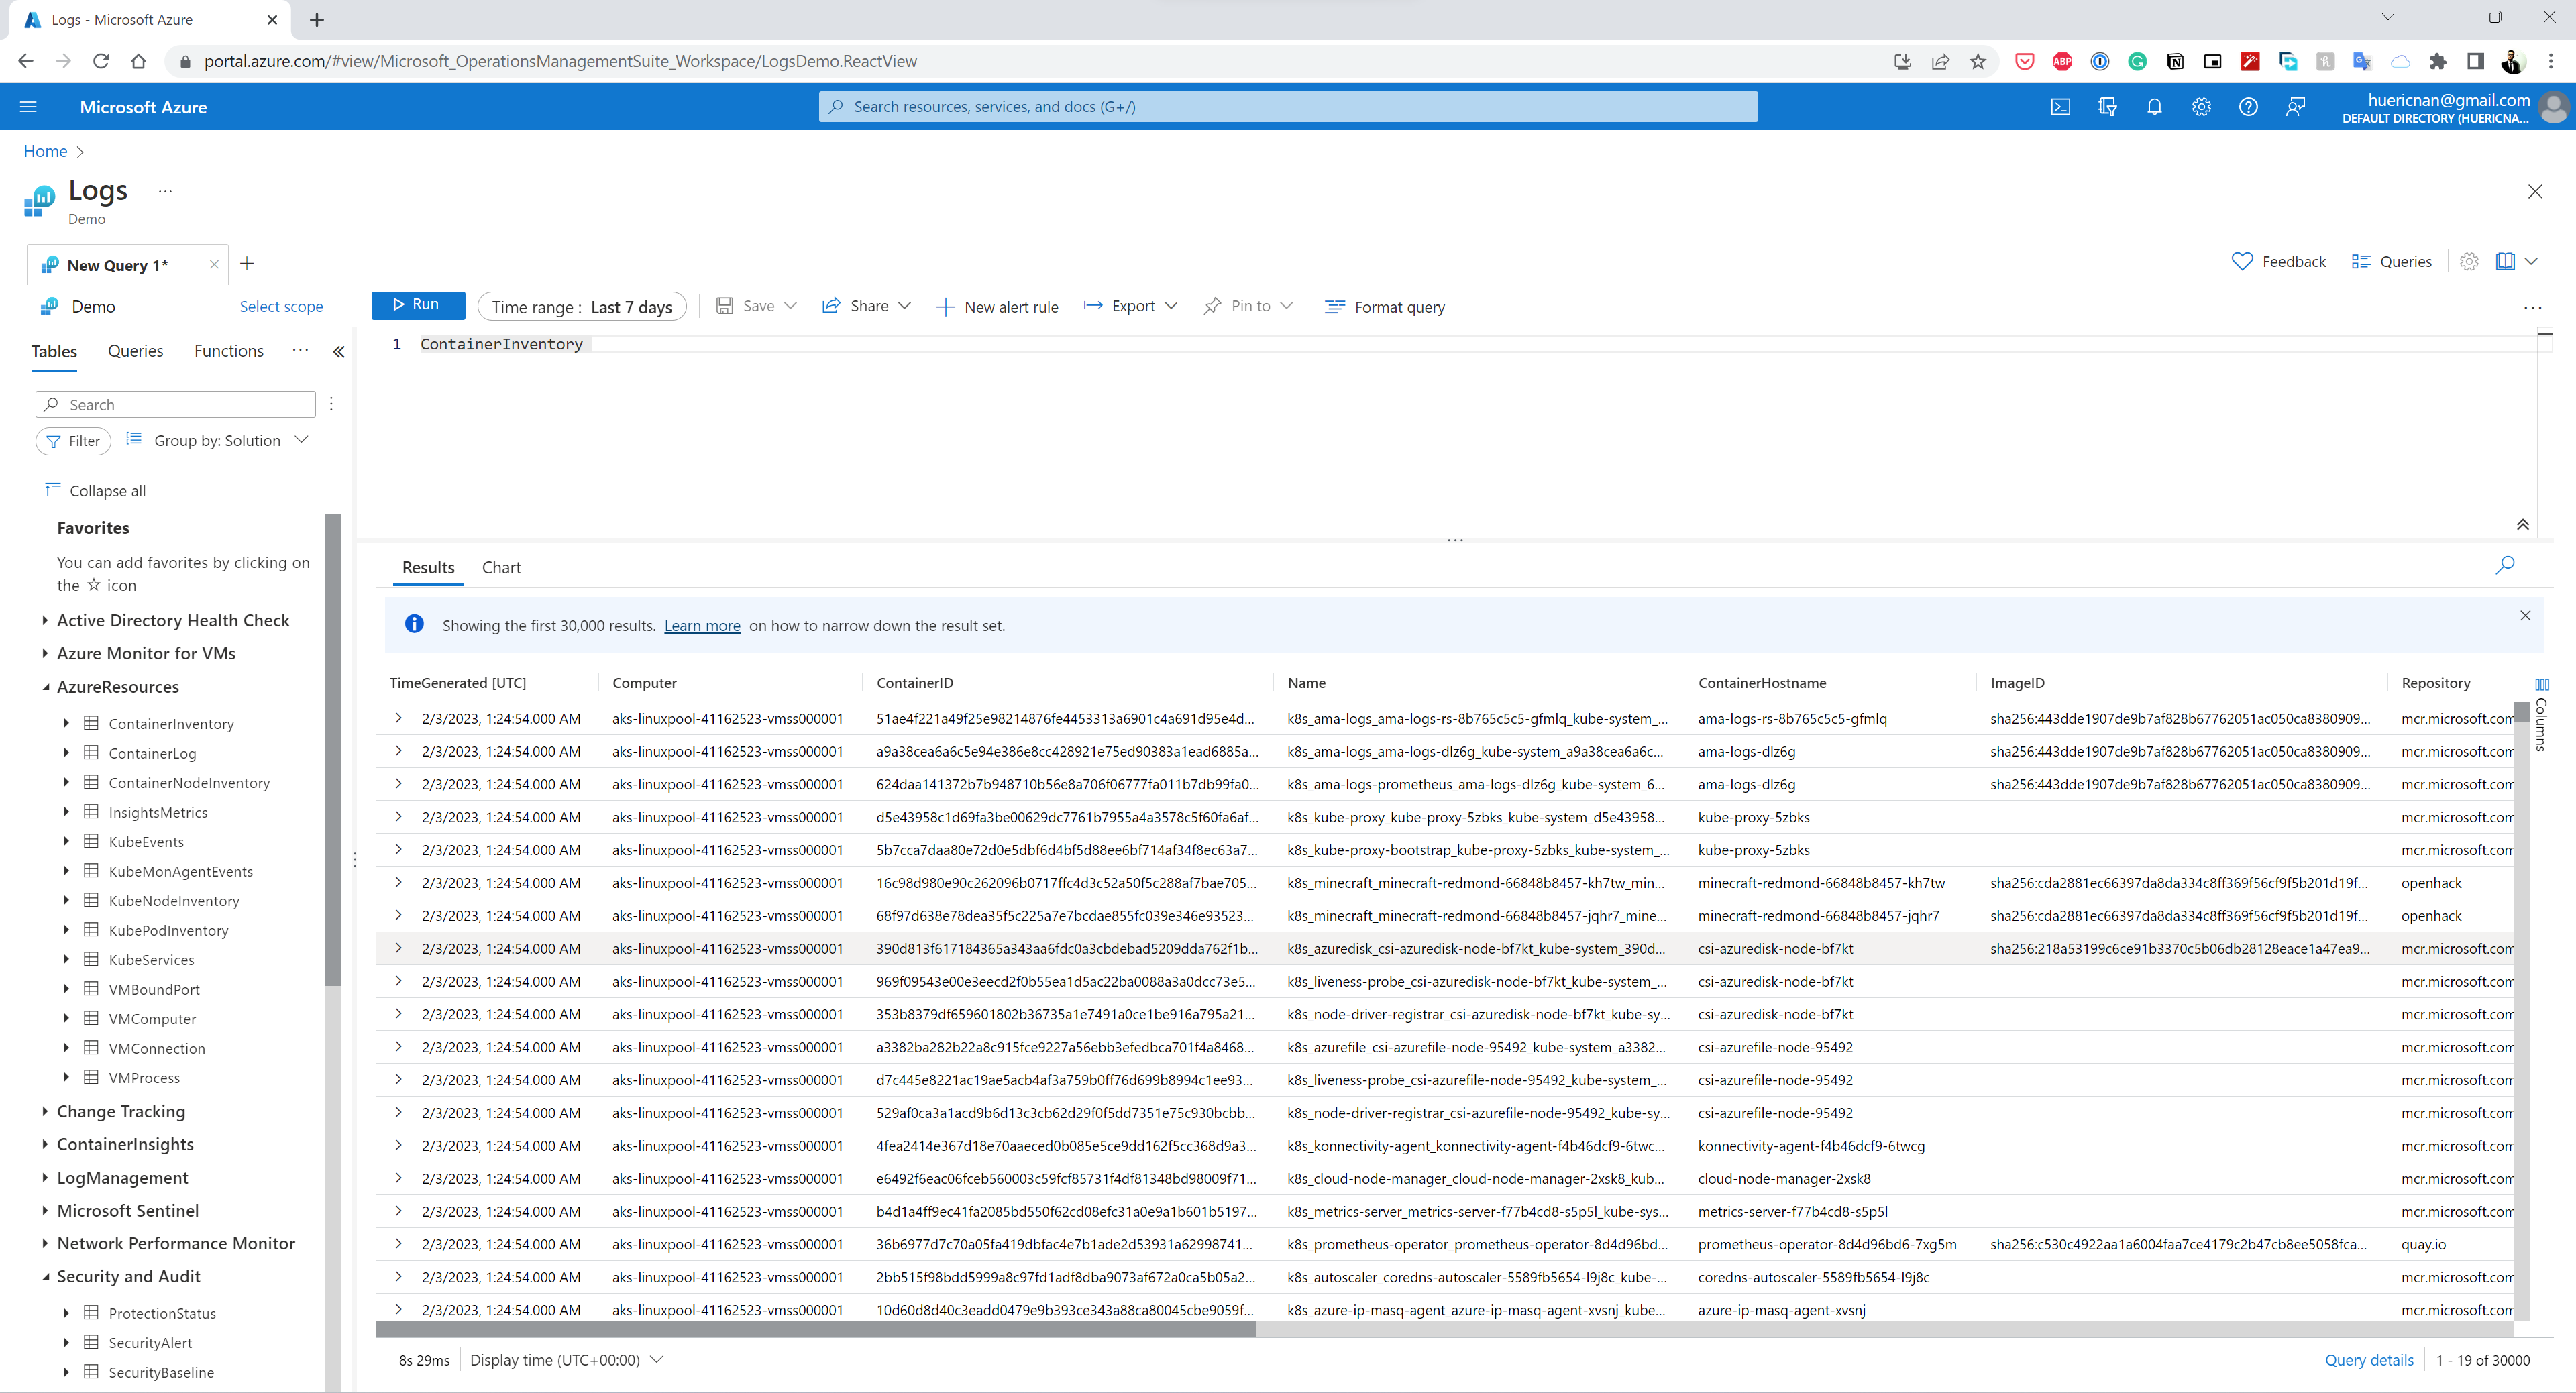Click the account avatar picture

point(2555,107)
